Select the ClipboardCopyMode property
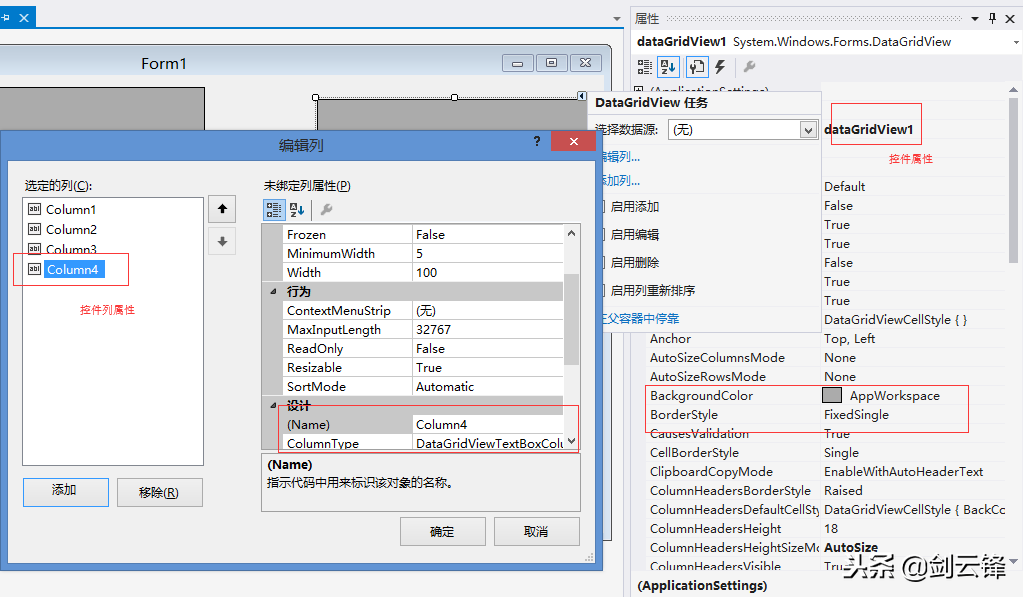Screen dimensions: 1023x597 [x=711, y=472]
